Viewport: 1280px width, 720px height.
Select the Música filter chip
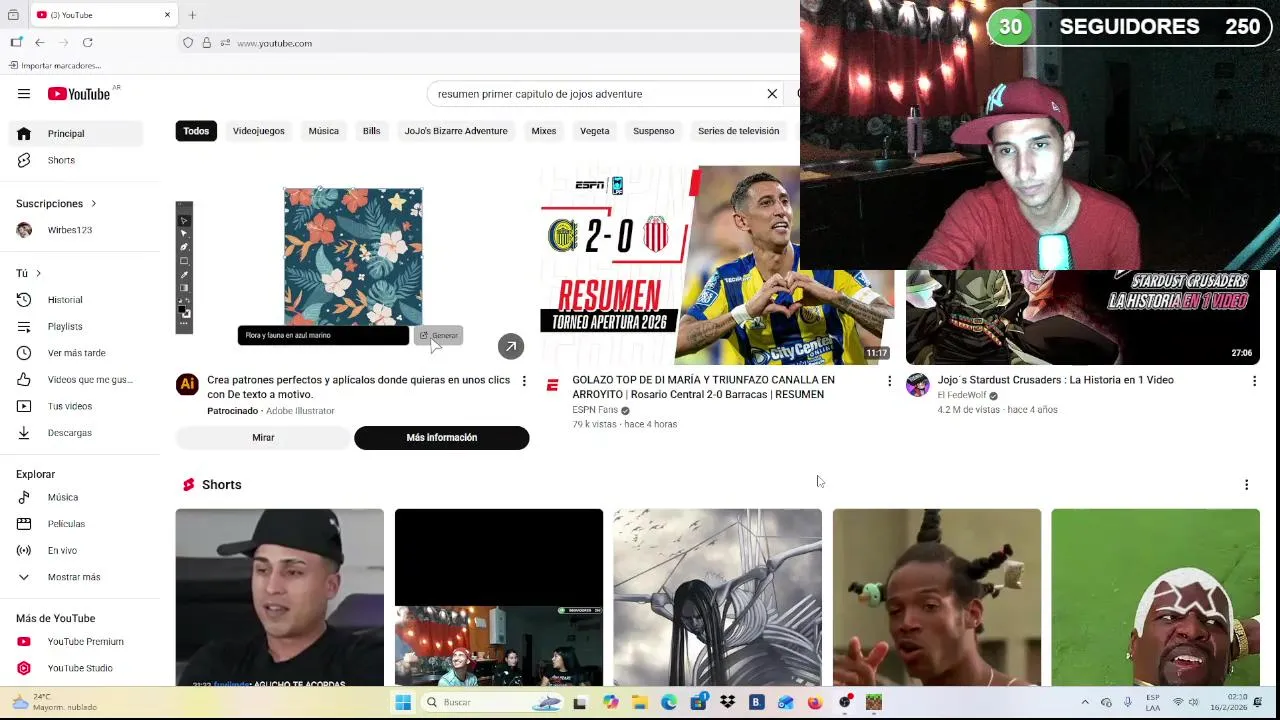(323, 131)
